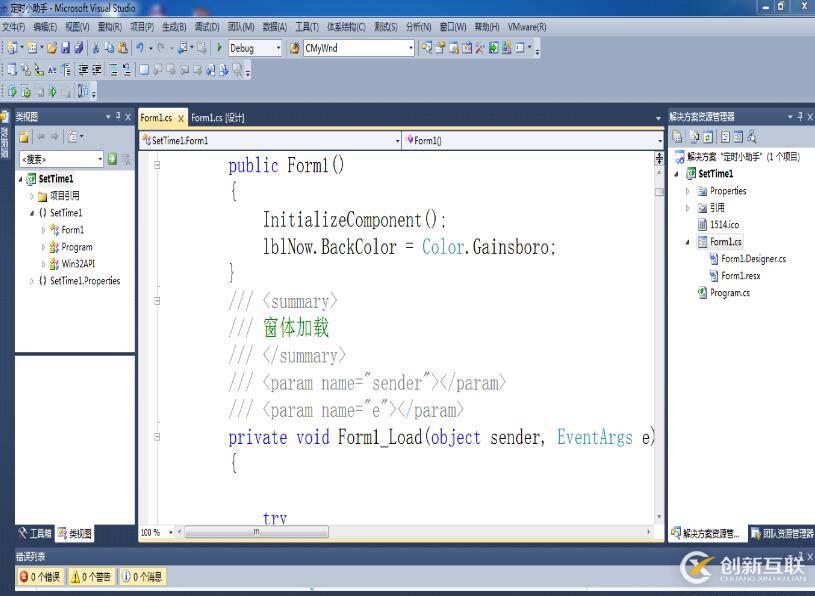Toggle auto-hide pin on 解决方案资源管理器 panel
Viewport: 815px width, 596px height.
[800, 116]
